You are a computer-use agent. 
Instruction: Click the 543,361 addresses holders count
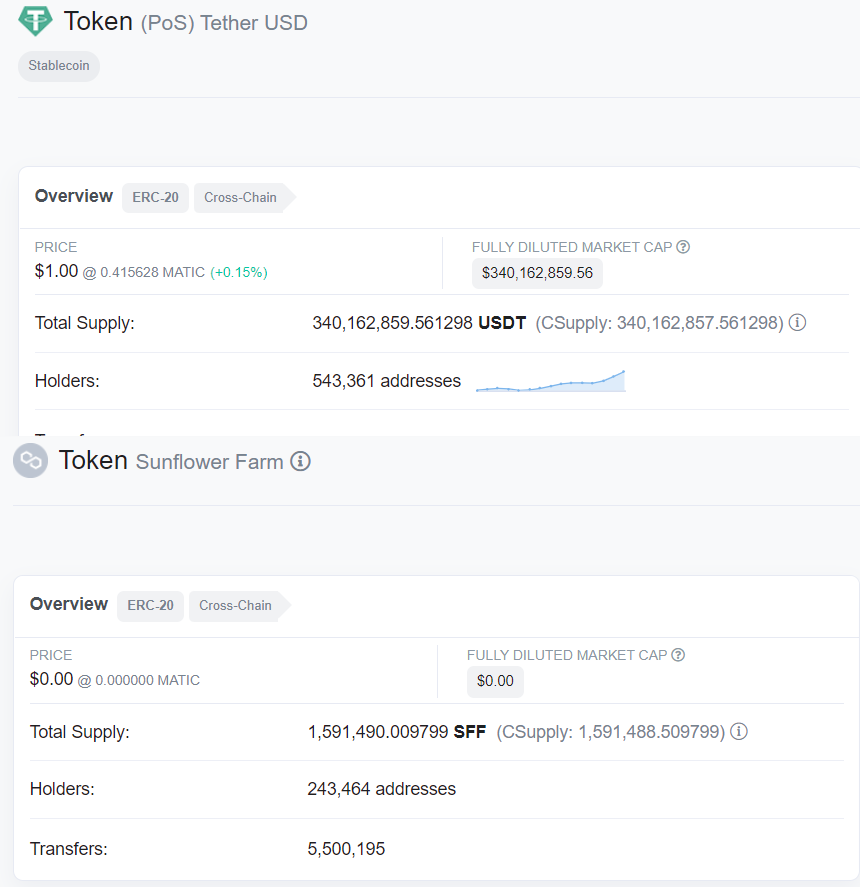(386, 381)
